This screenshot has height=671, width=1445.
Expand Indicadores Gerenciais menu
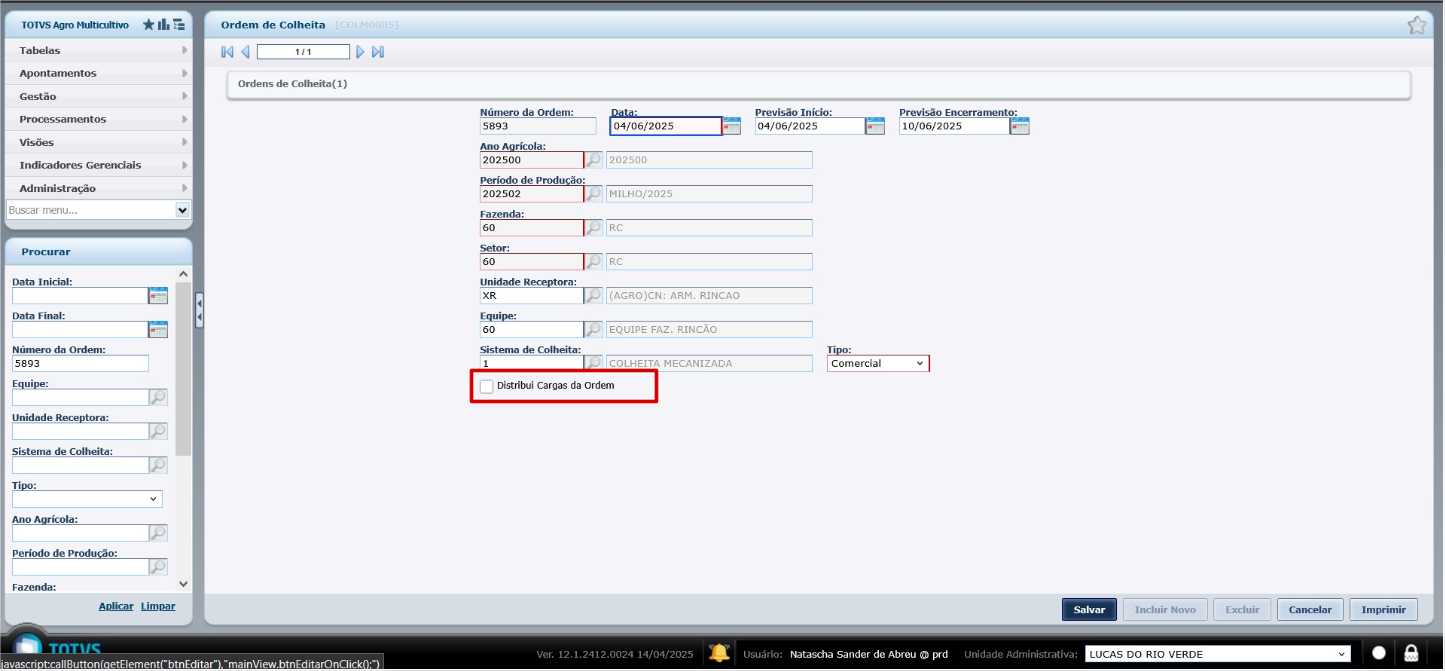click(98, 165)
